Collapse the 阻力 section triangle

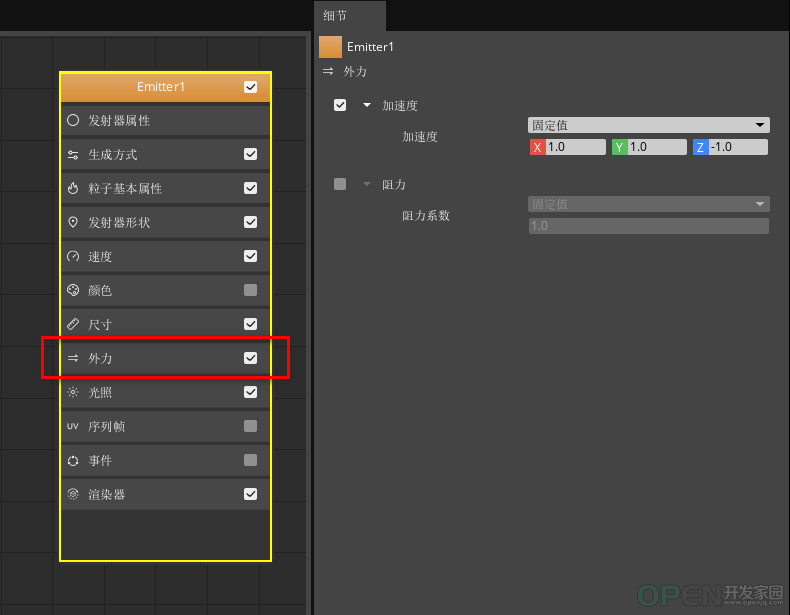(367, 184)
